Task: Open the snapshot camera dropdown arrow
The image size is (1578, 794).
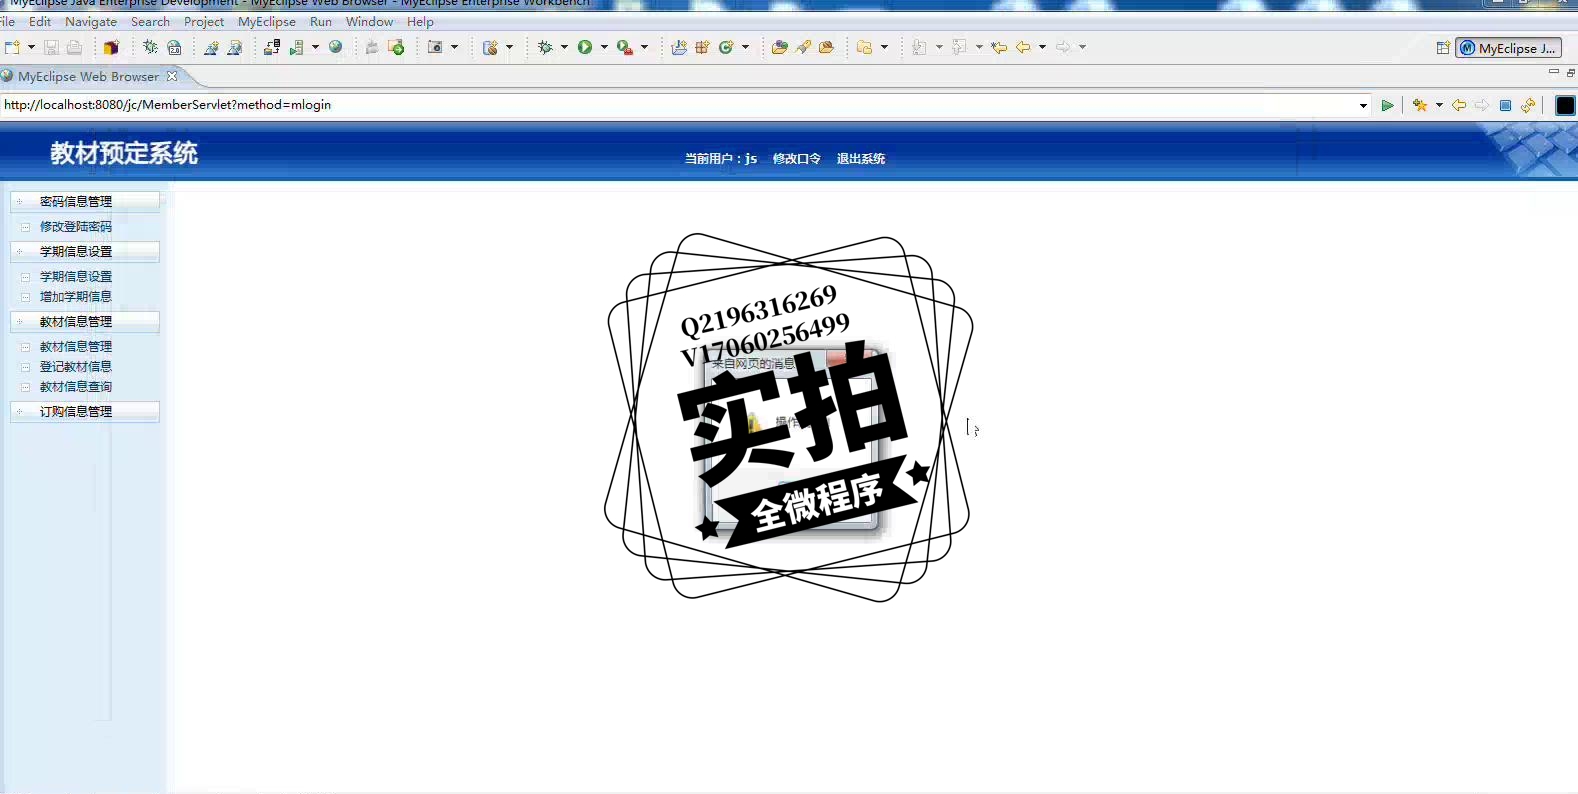Action: pos(454,47)
